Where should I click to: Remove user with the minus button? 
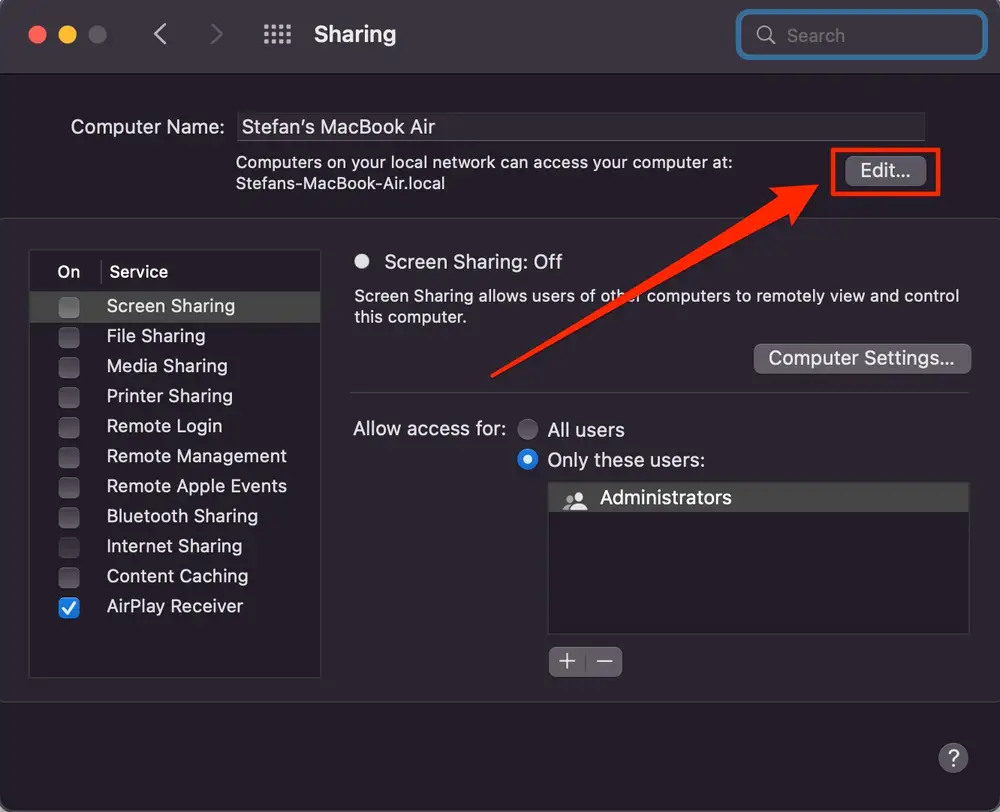pos(604,661)
